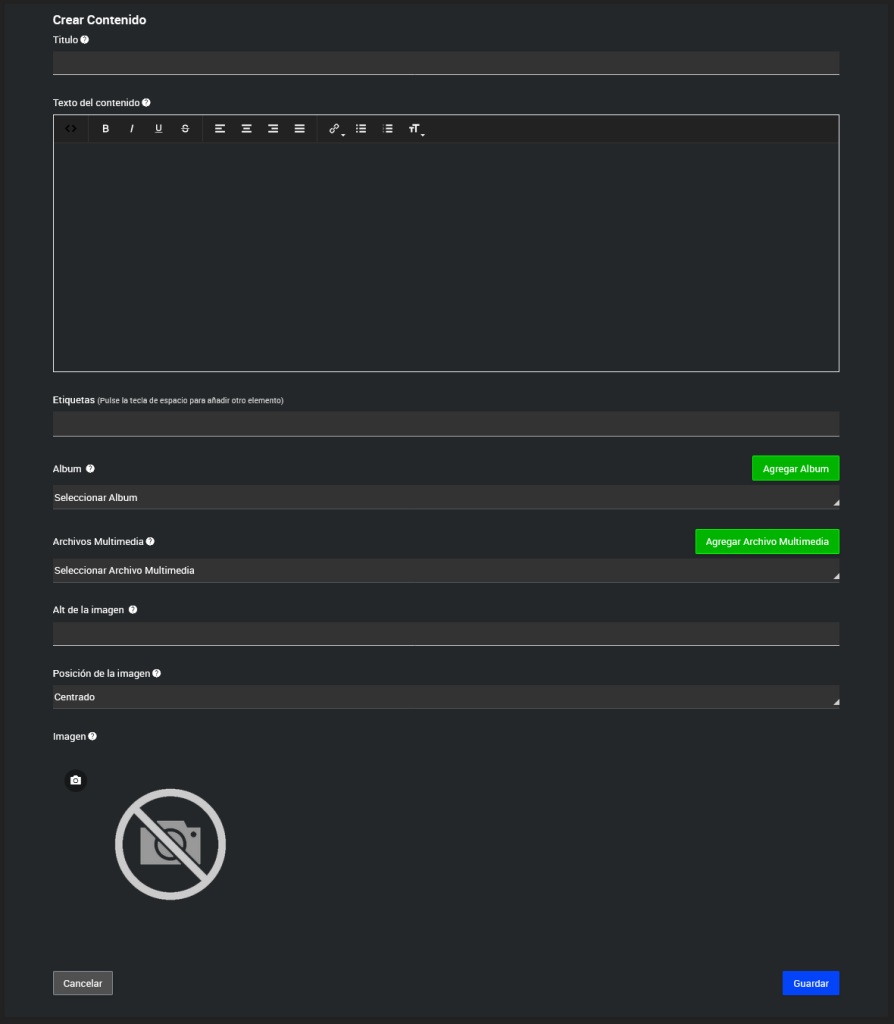
Task: Apply italic formatting in the editor
Action: [132, 129]
